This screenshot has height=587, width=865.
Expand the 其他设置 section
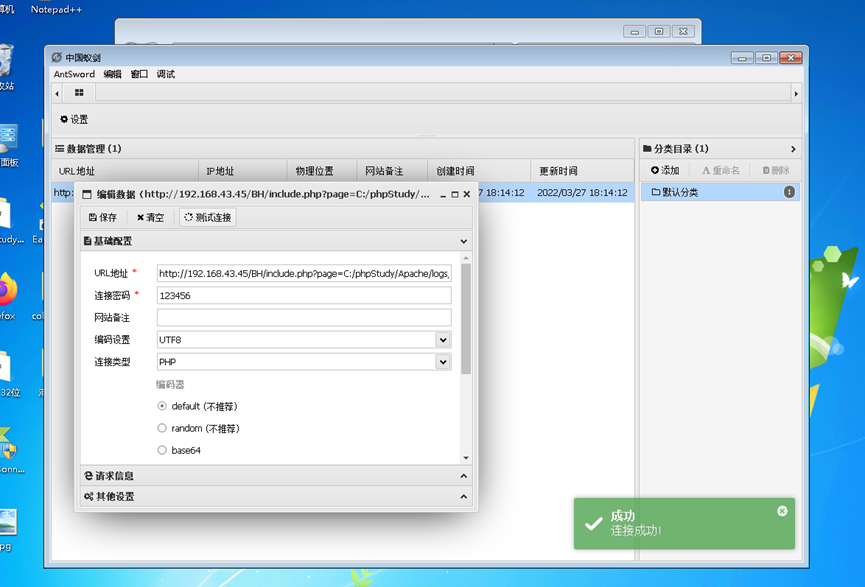click(276, 497)
